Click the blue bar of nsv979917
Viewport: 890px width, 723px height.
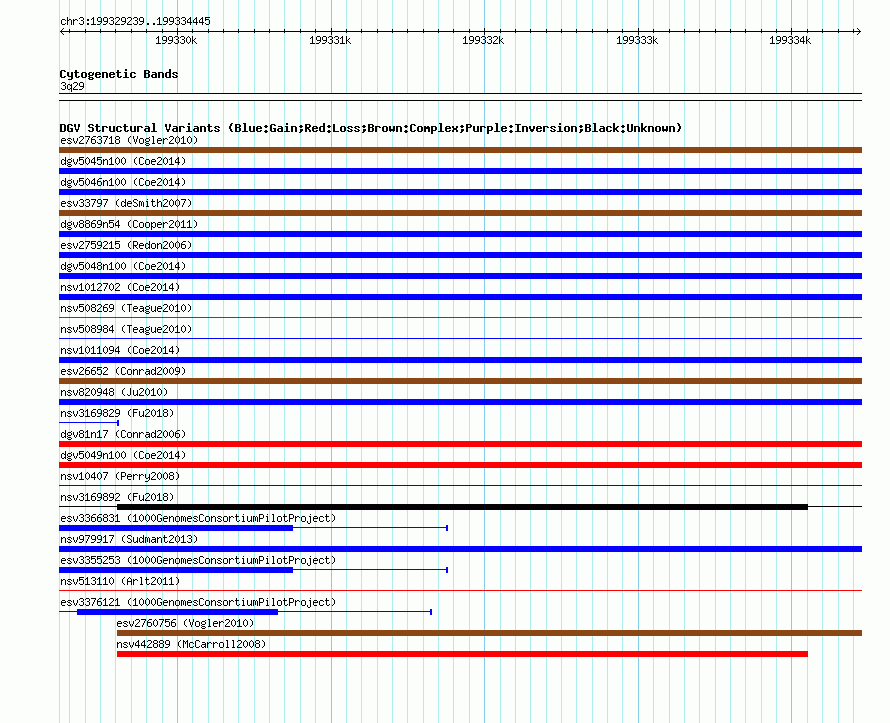[x=460, y=549]
